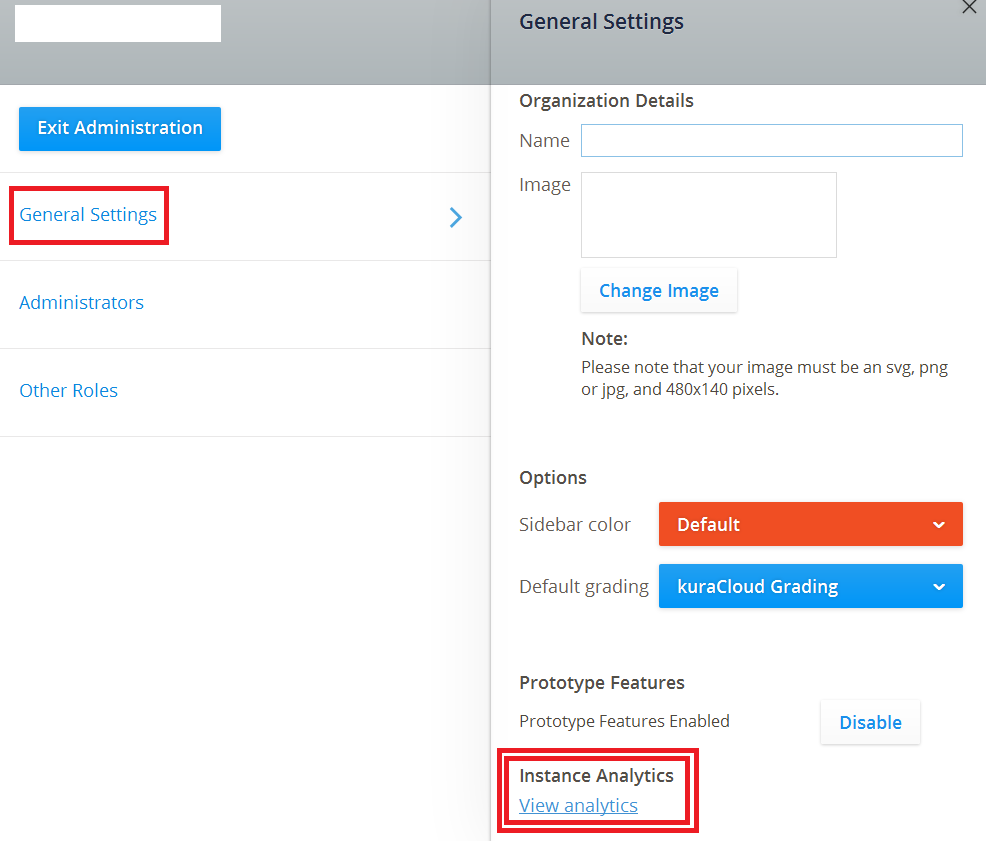Click the arrow on Default grading dropdown
986x841 pixels.
click(938, 587)
